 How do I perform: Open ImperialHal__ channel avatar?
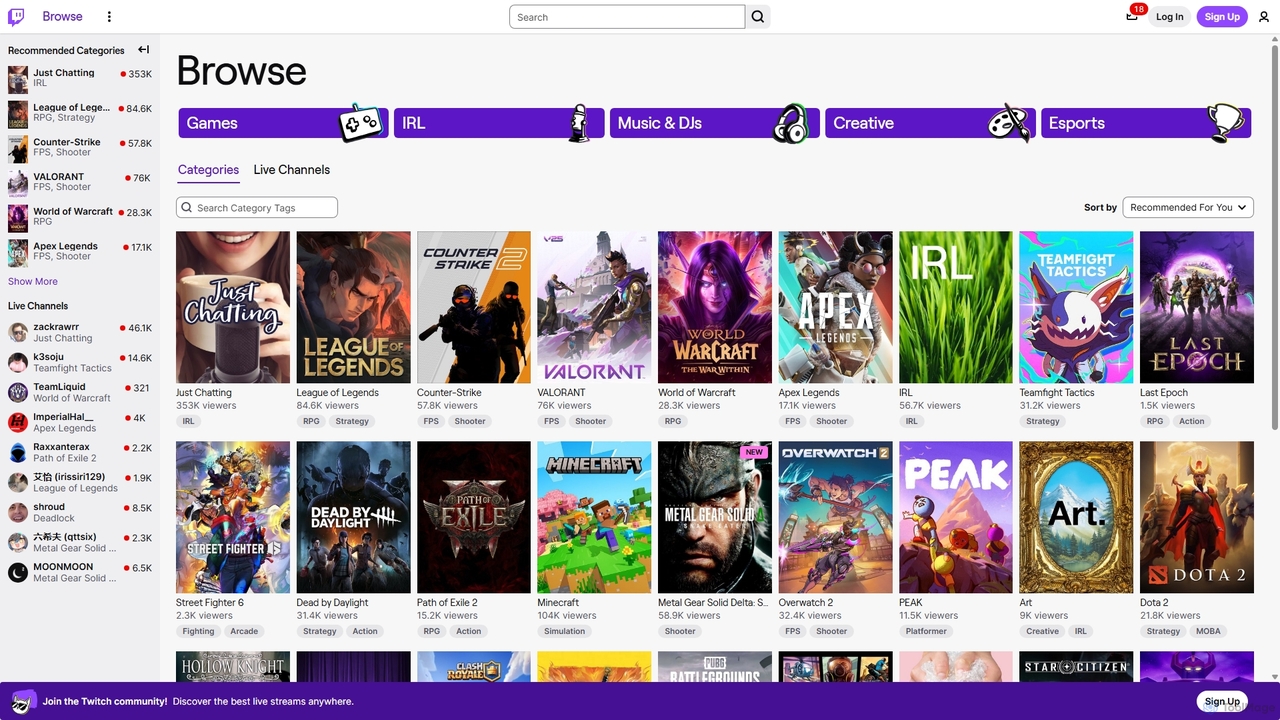[x=18, y=422]
